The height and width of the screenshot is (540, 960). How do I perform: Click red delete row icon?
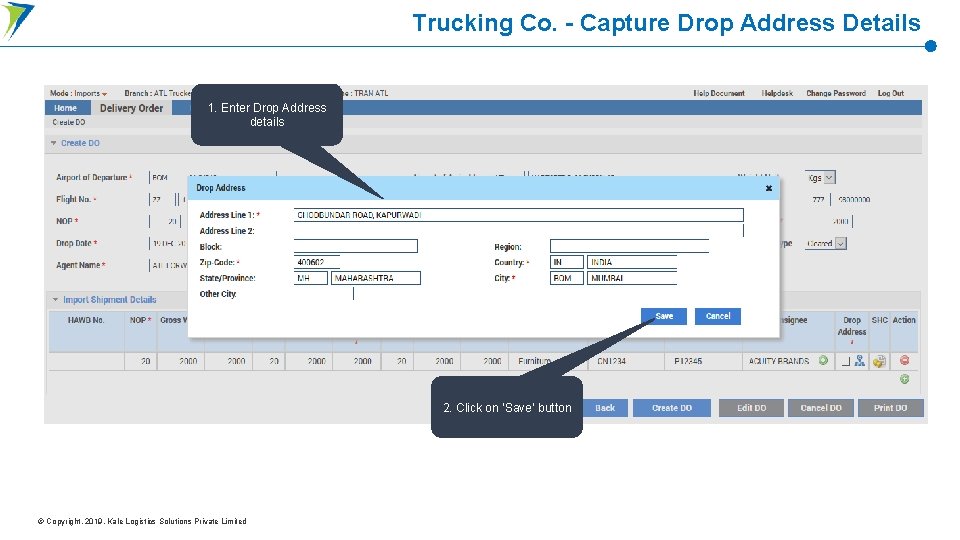pyautogui.click(x=904, y=360)
